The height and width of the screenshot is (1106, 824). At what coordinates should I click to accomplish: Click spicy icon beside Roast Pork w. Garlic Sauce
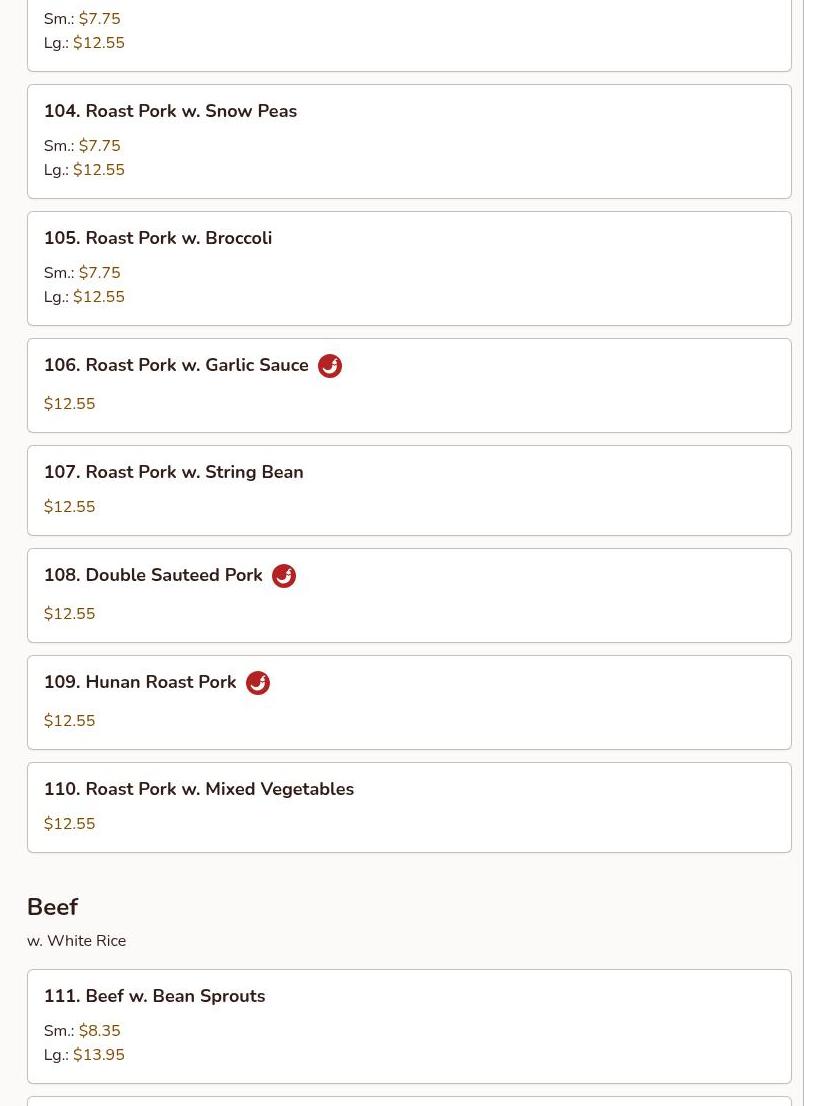tap(330, 366)
